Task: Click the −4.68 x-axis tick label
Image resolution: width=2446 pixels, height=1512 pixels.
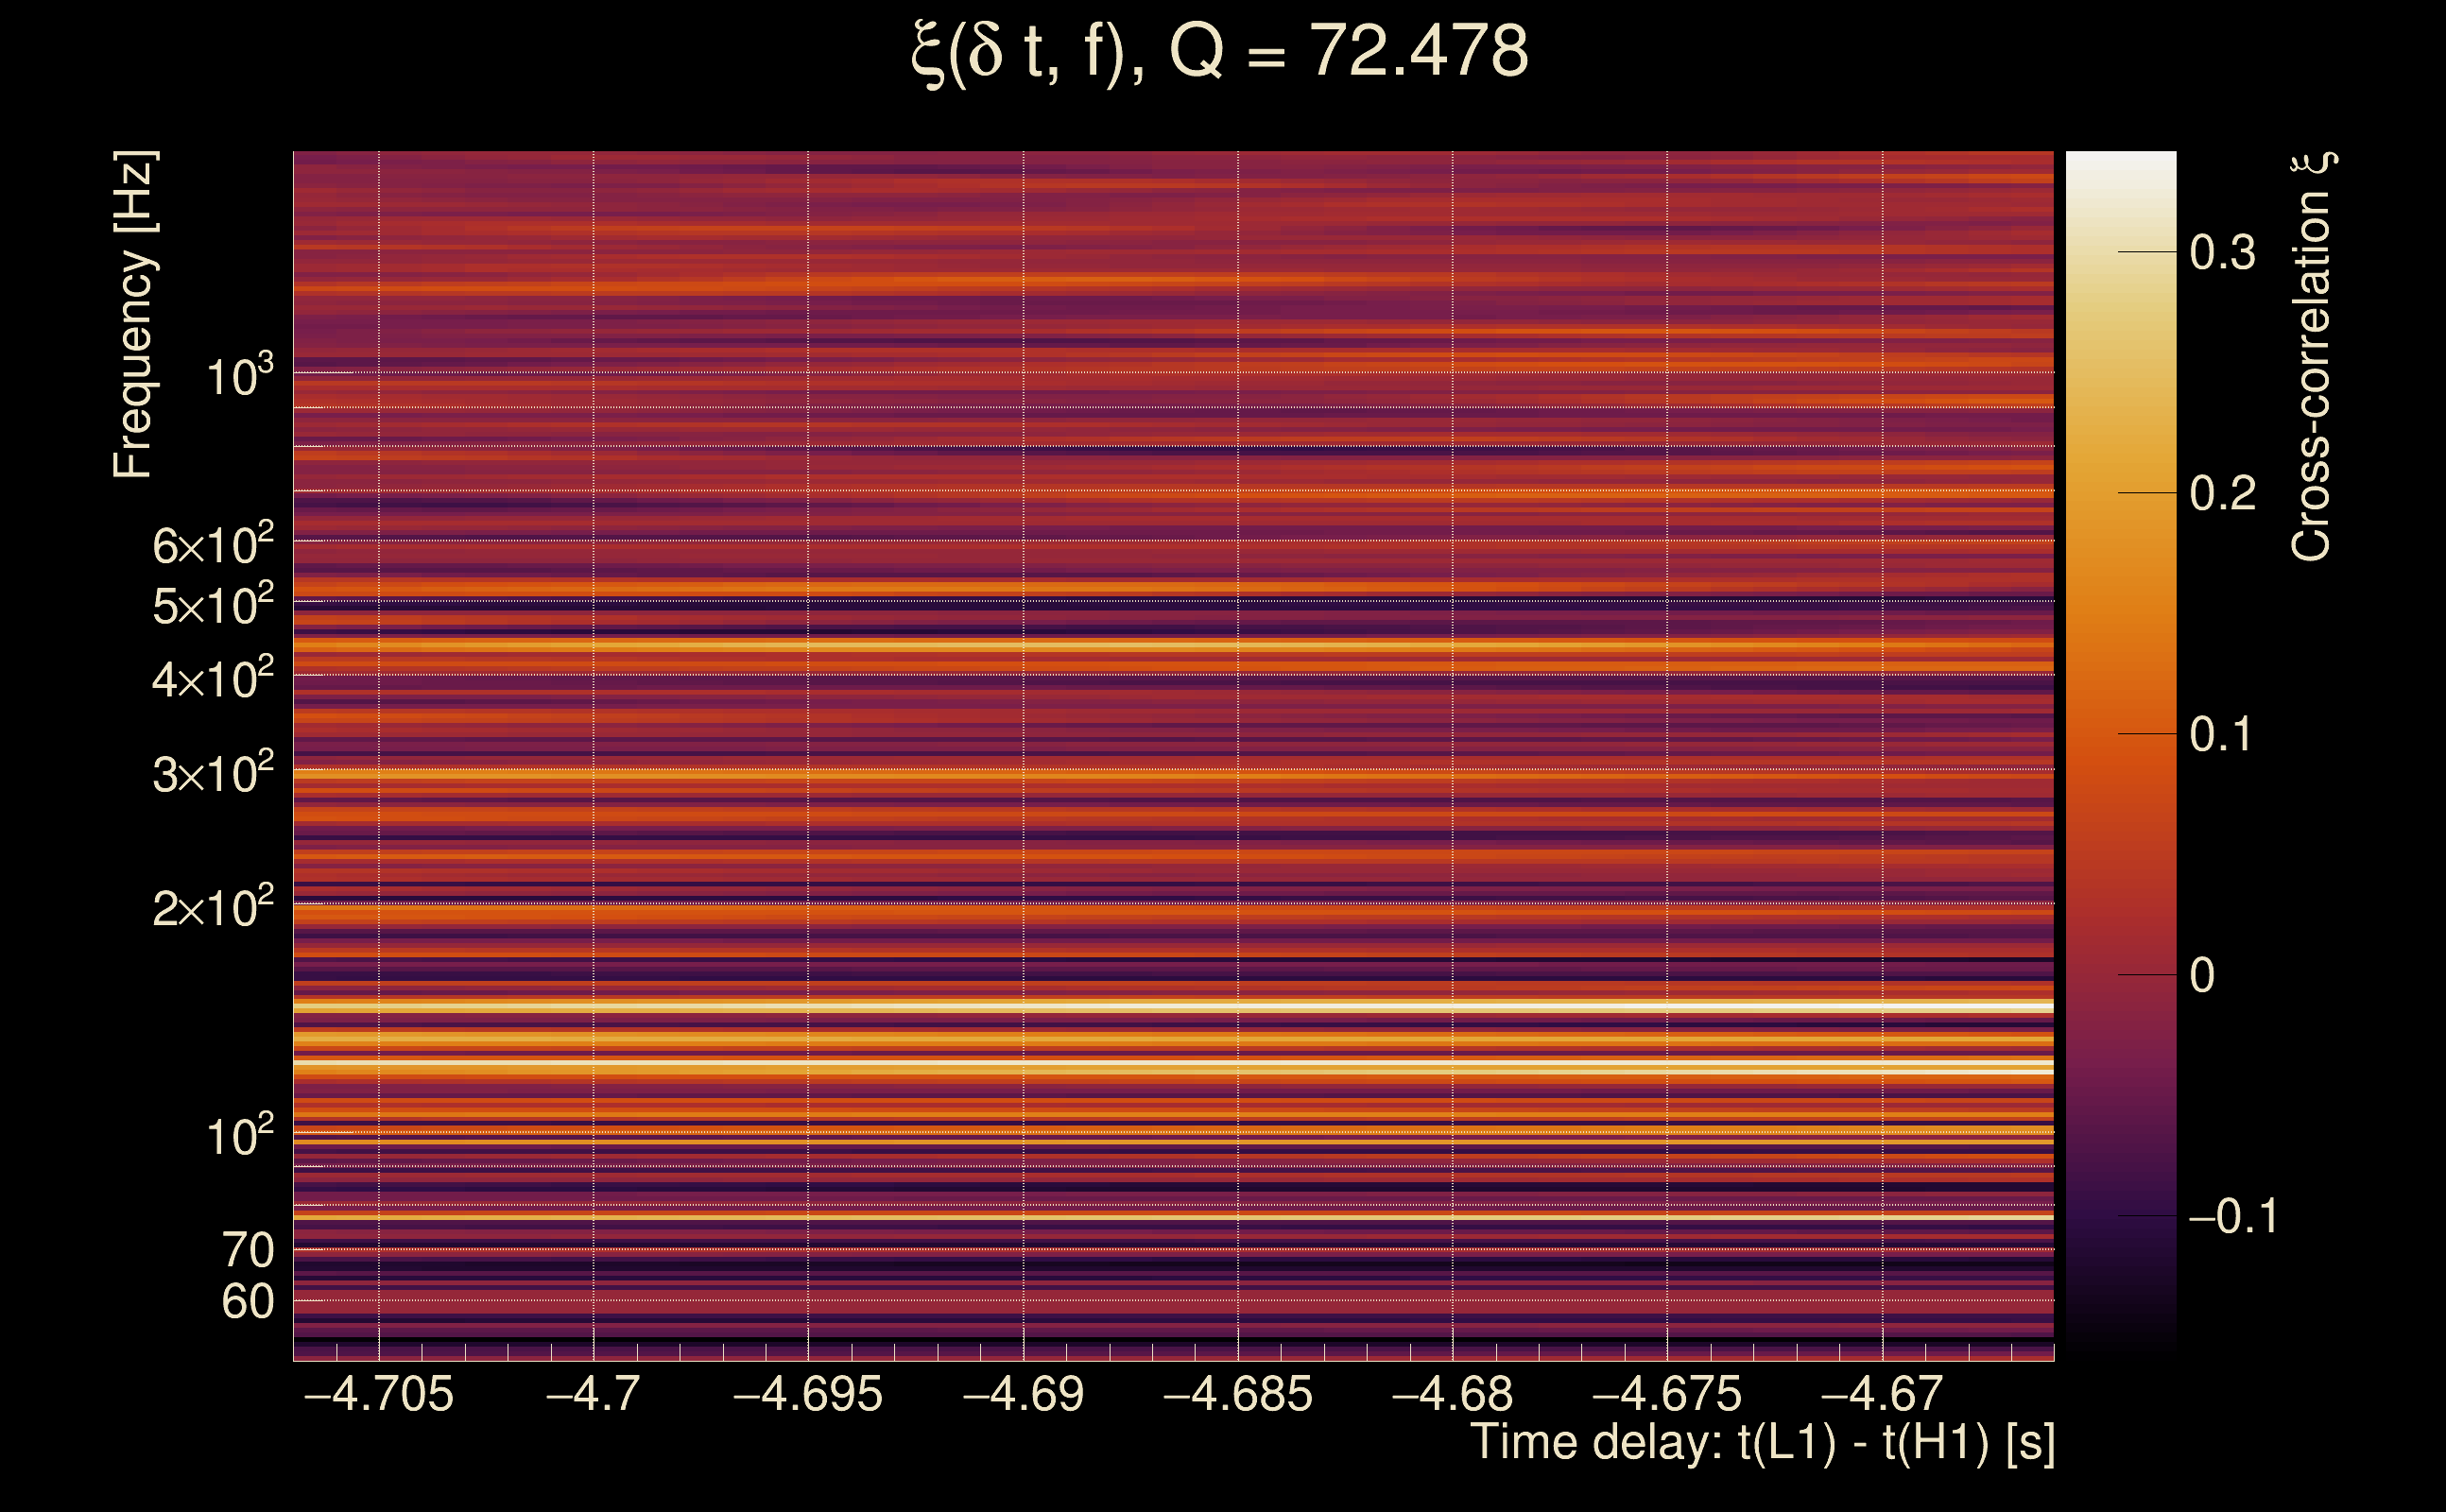Action: pos(1452,1394)
